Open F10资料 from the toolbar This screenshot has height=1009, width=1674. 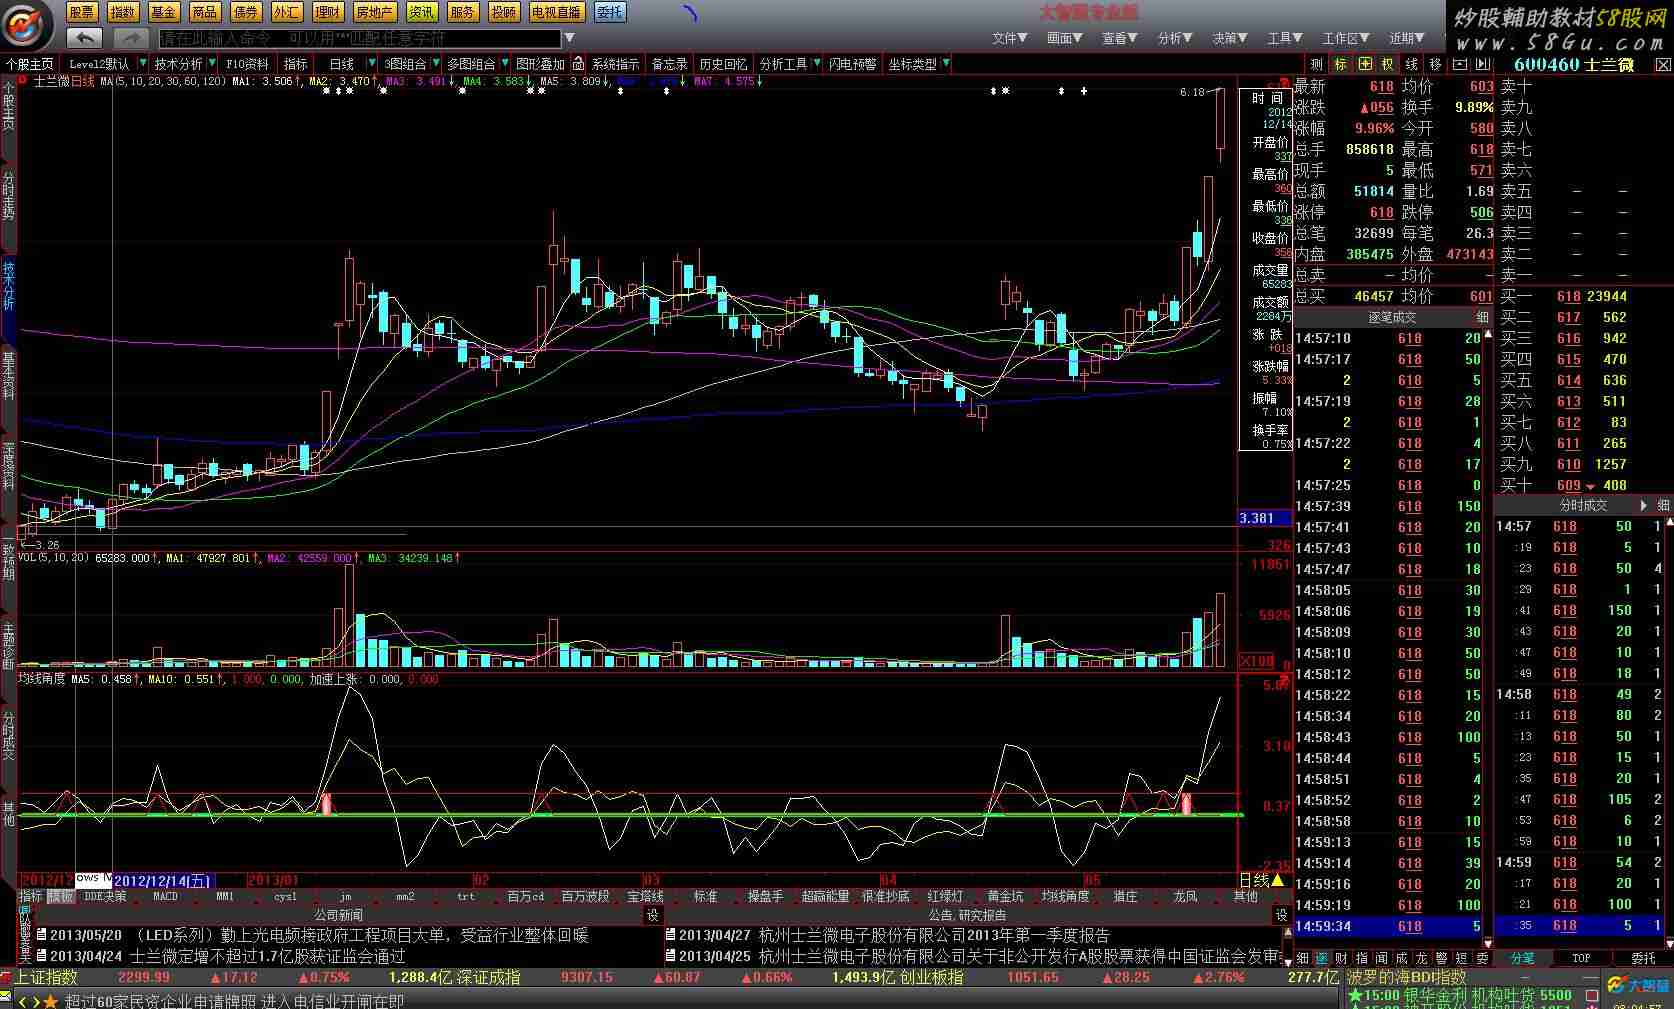point(247,64)
